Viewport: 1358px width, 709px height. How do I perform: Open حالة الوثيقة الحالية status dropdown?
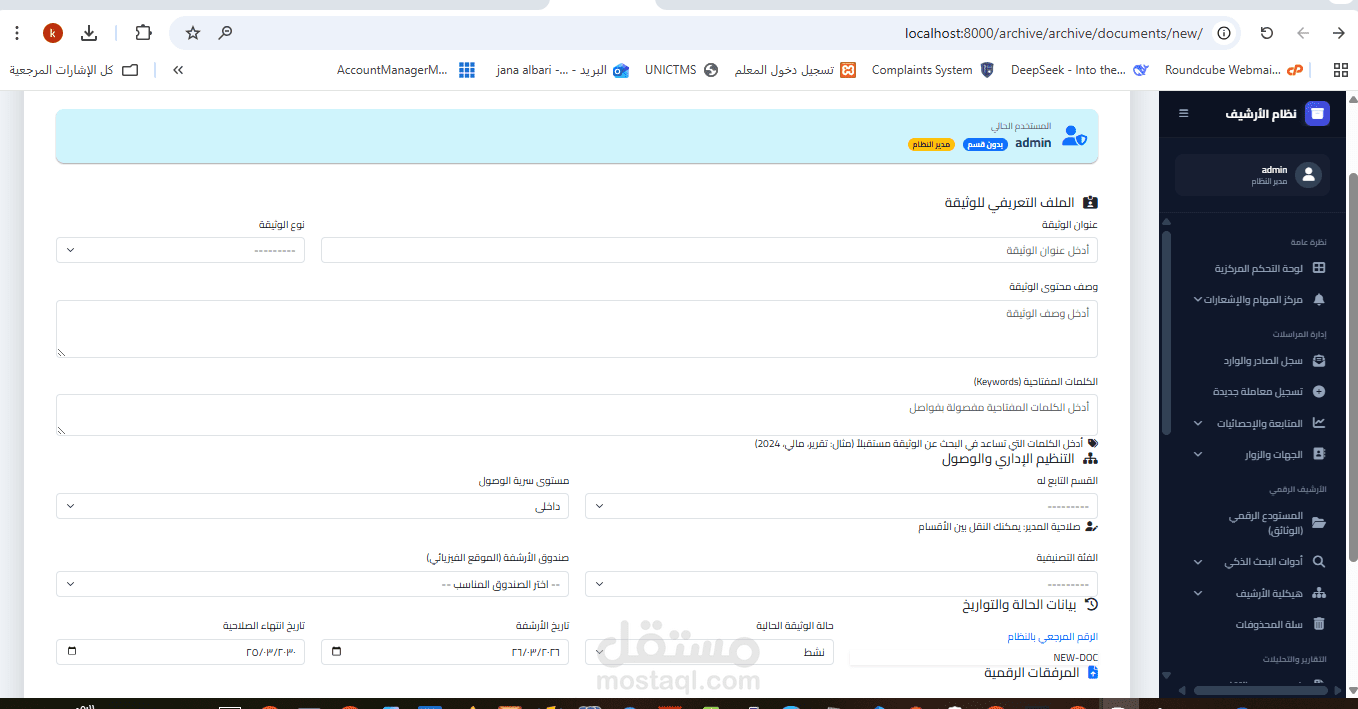point(709,652)
